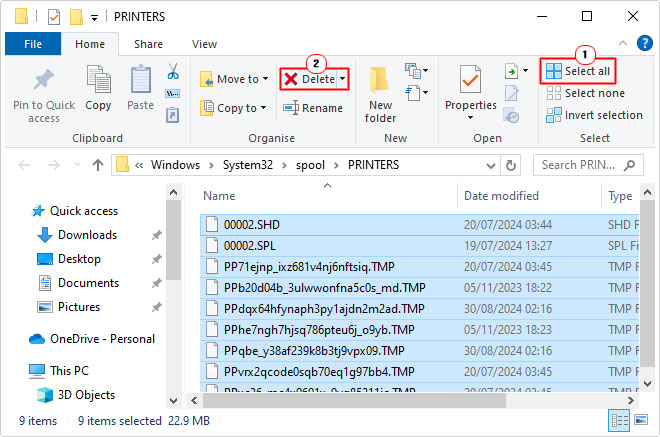The width and height of the screenshot is (660, 437).
Task: Open Pictures in navigation pane
Action: pyautogui.click(x=79, y=307)
